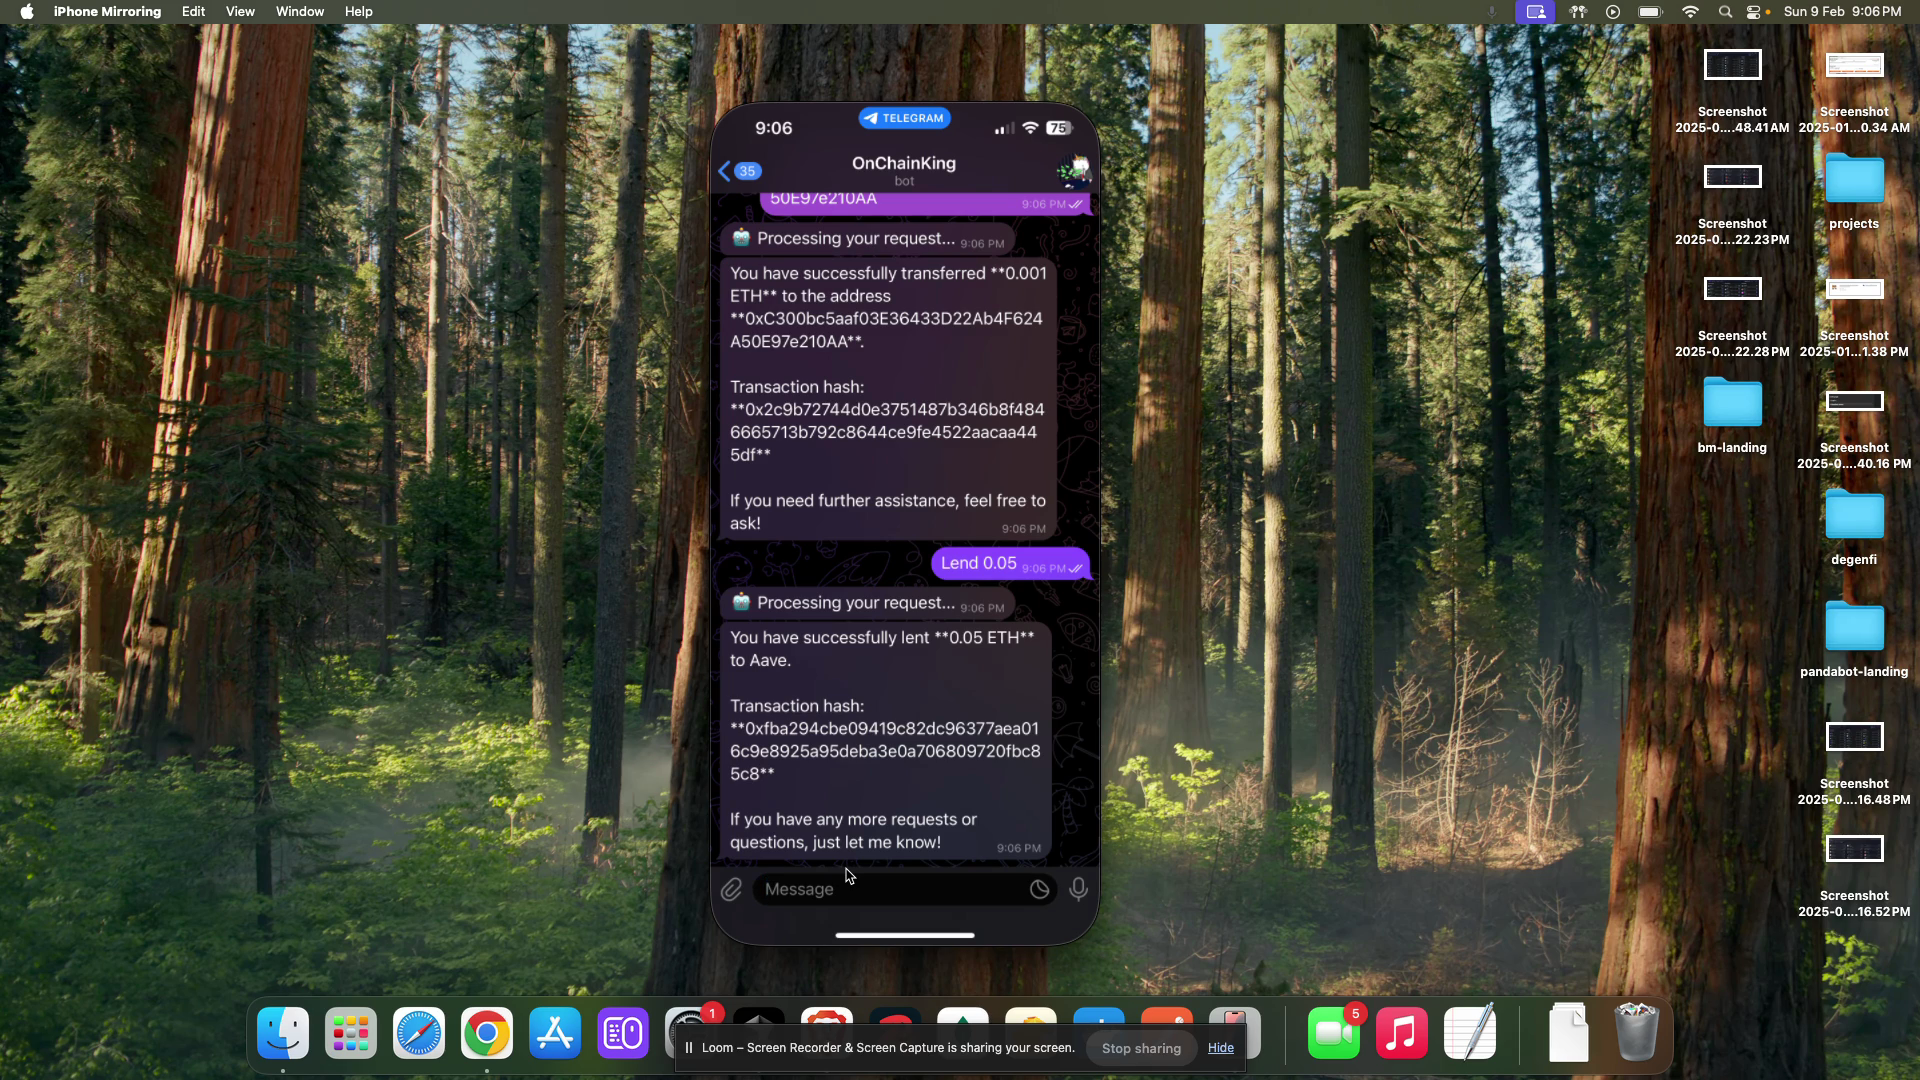Image resolution: width=1920 pixels, height=1080 pixels.
Task: Select the degenfi folder on desktop
Action: 1854,516
